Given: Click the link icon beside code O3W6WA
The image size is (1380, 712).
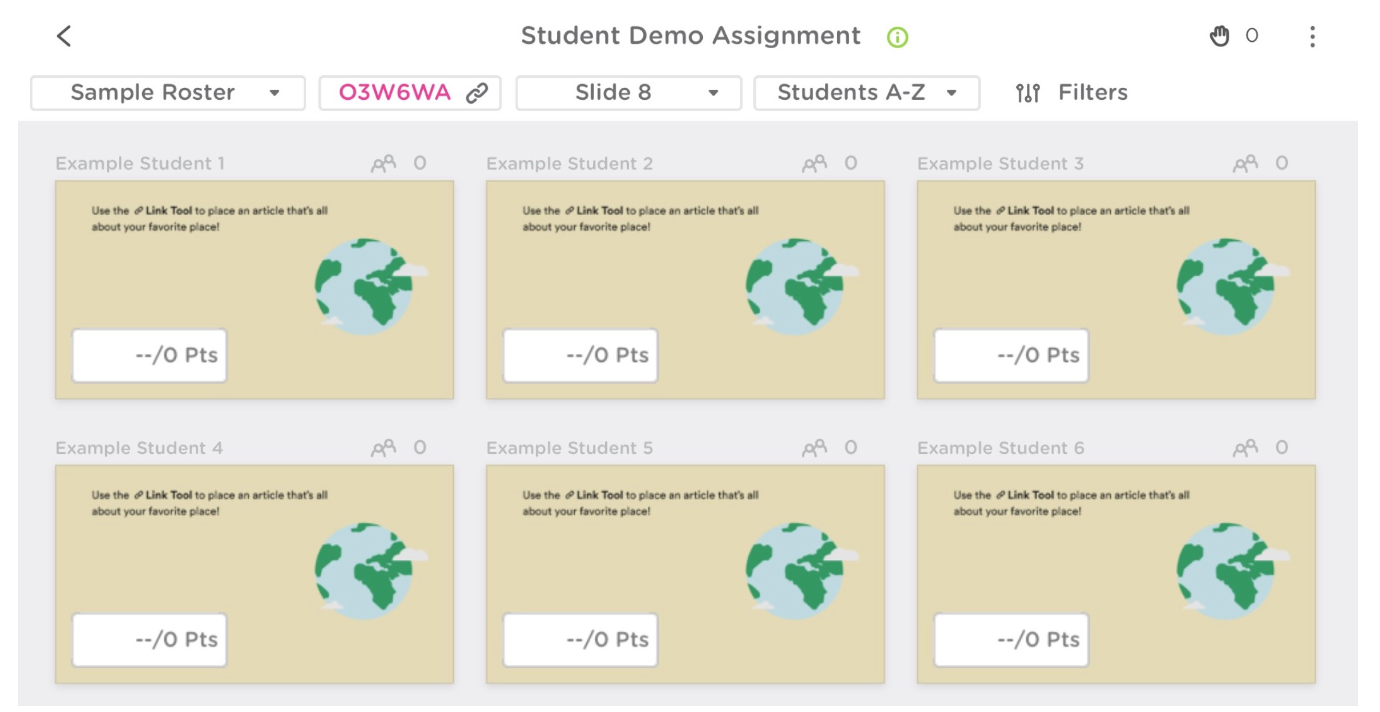Looking at the screenshot, I should coord(478,93).
